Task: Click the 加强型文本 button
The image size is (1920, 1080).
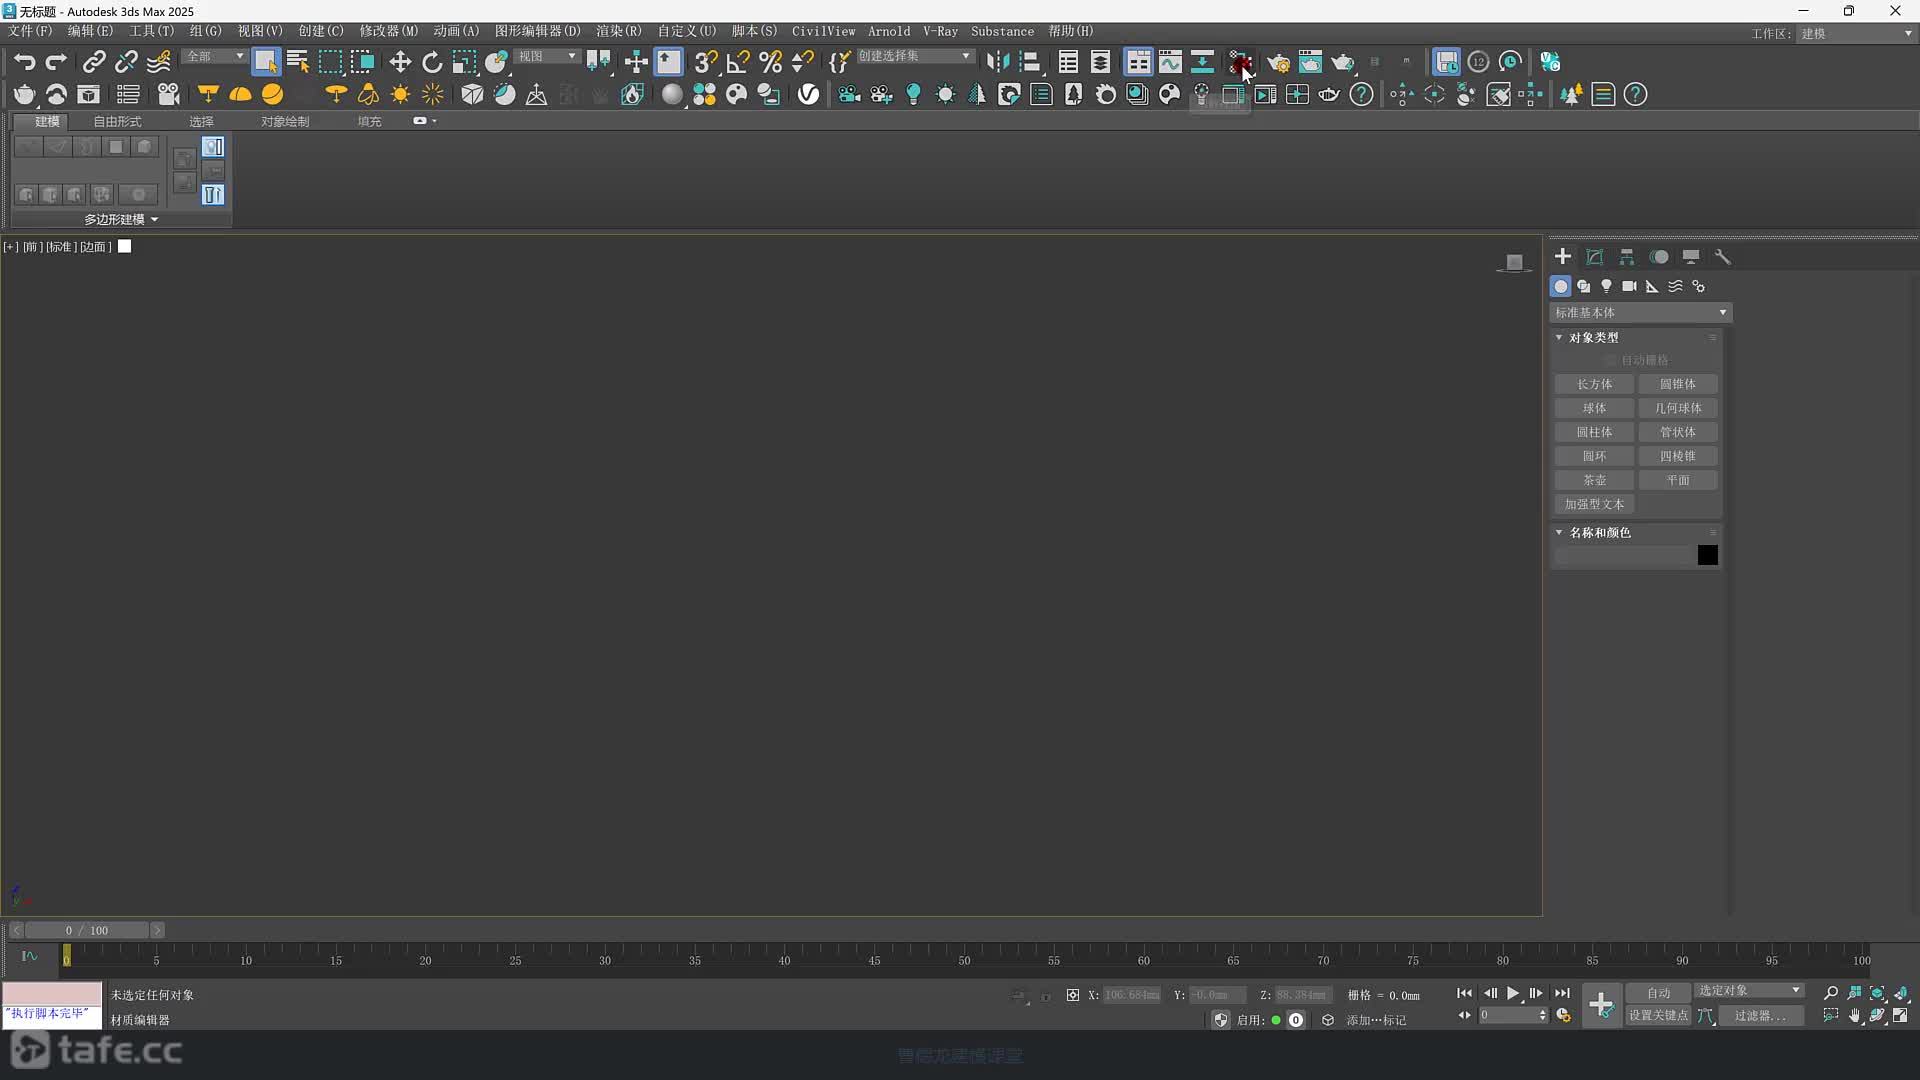Action: [1594, 504]
